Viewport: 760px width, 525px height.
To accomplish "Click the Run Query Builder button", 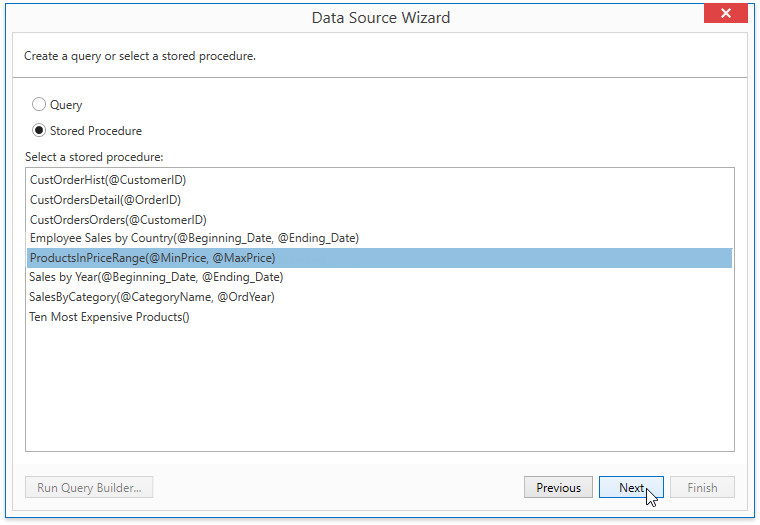I will click(x=89, y=487).
